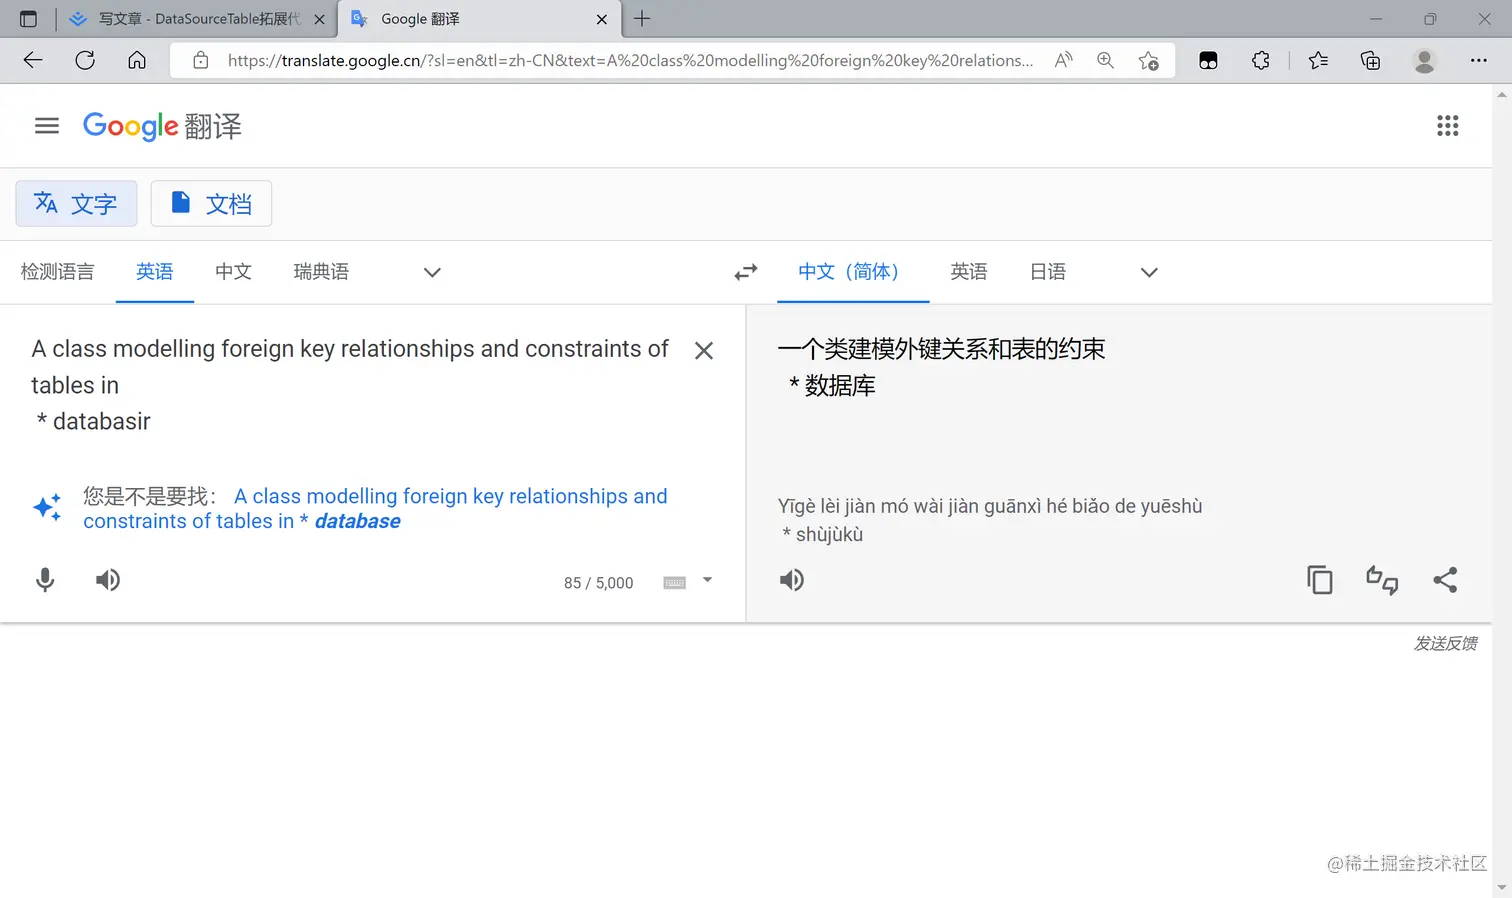
Task: Close the 写文章 DataSourceTable tab
Action: point(319,19)
